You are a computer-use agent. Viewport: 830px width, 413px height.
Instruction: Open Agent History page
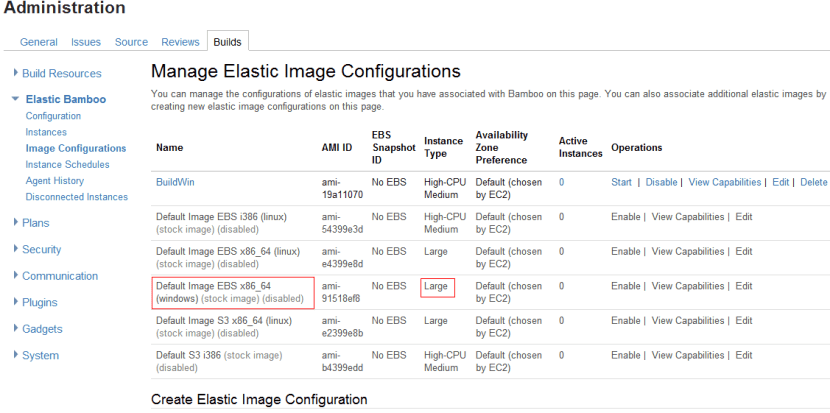coord(55,181)
